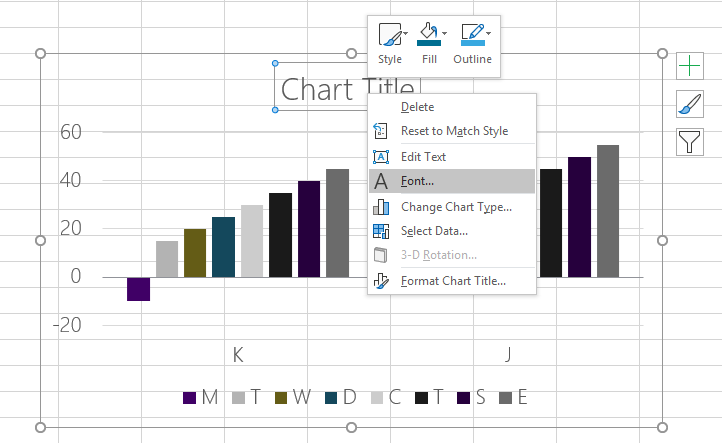Click the teal D legend swatch
This screenshot has width=722, height=443.
[331, 397]
